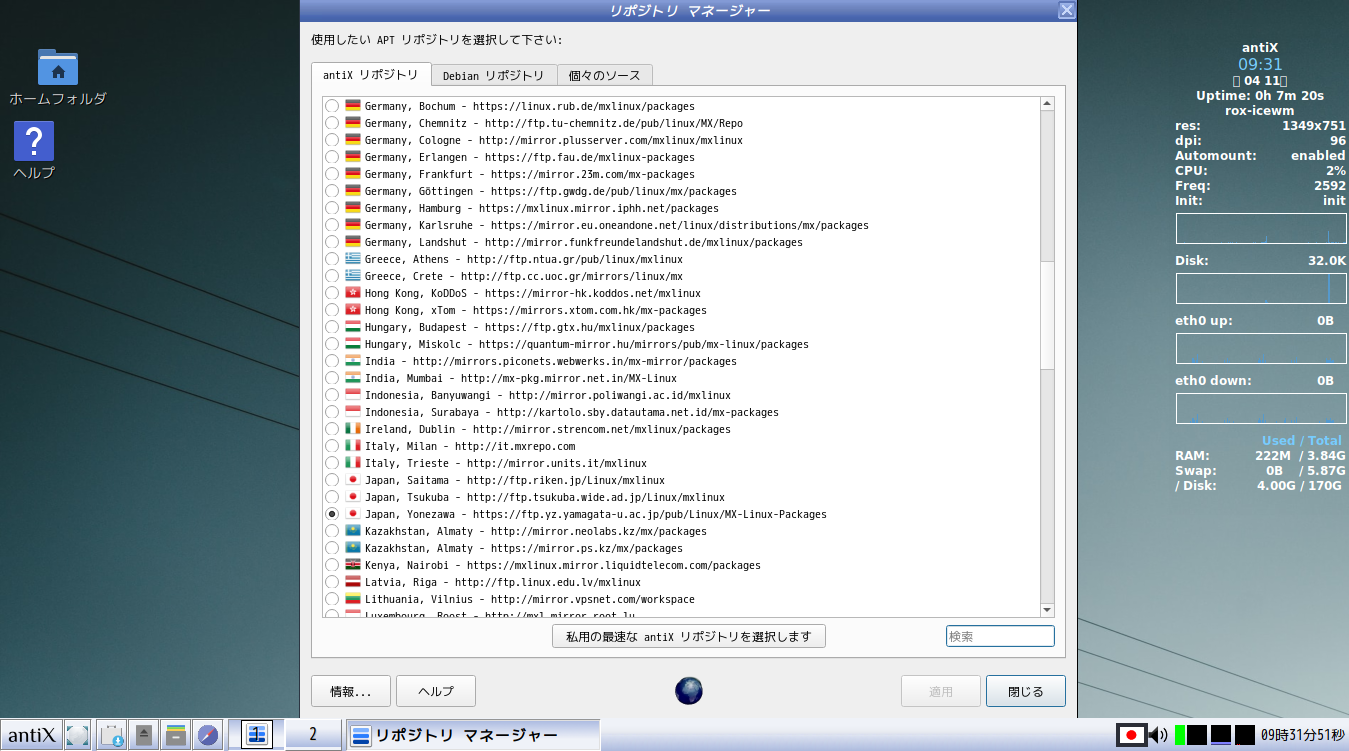1349x751 pixels.
Task: Switch to the antiX リポジトリ tab
Action: 371,75
